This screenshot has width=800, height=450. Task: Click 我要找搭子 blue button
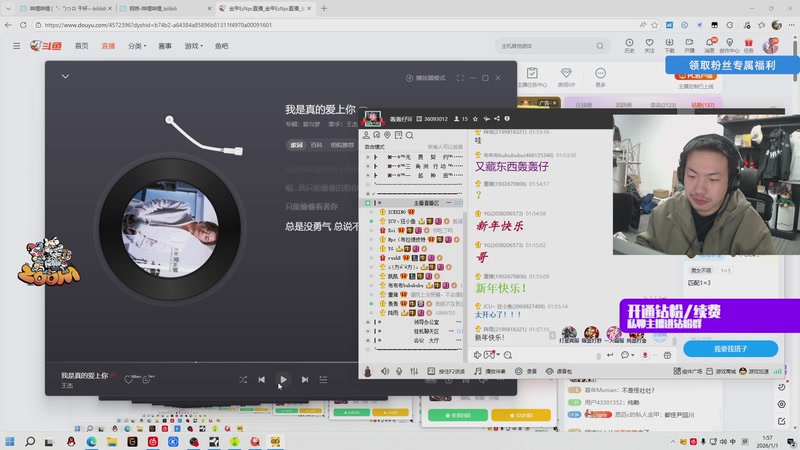(x=731, y=348)
